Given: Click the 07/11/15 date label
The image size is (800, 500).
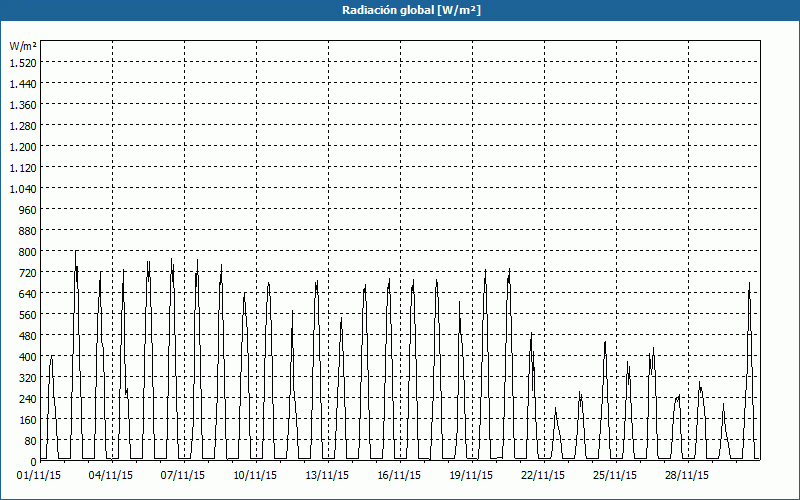Looking at the screenshot, I should (x=183, y=476).
